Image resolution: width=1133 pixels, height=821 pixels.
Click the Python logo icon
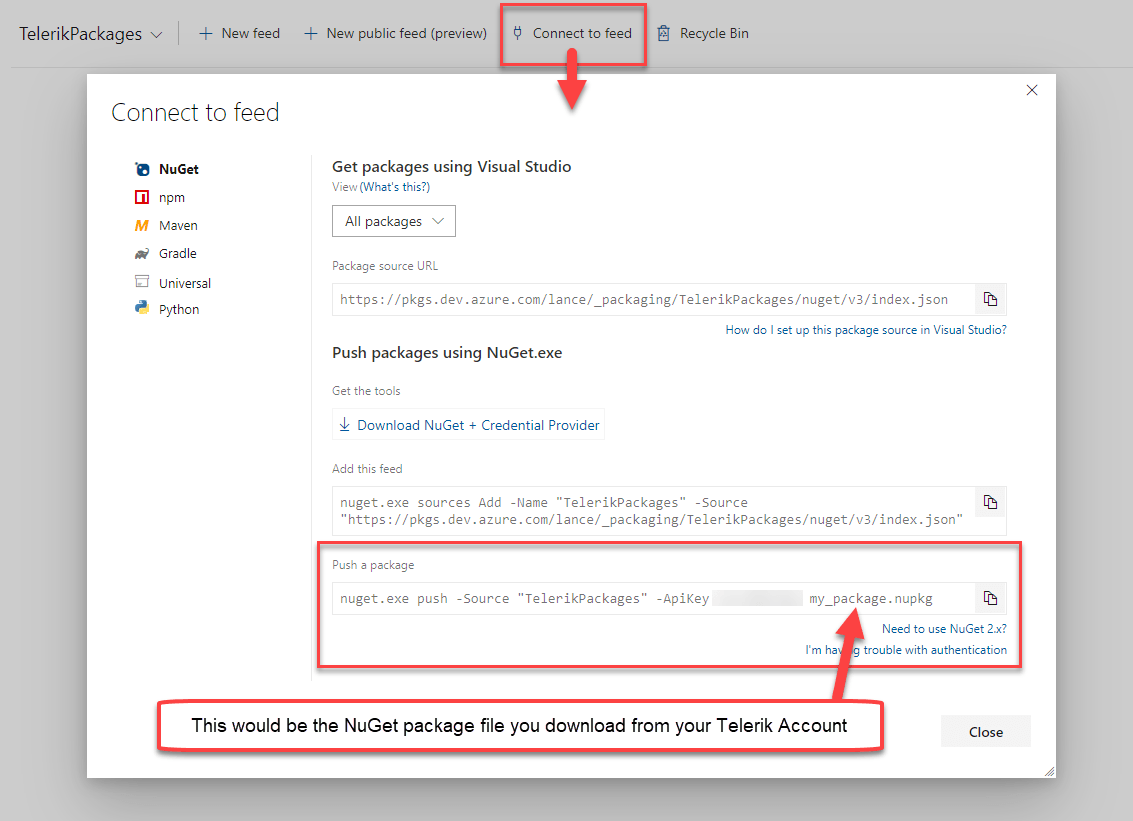coord(142,308)
